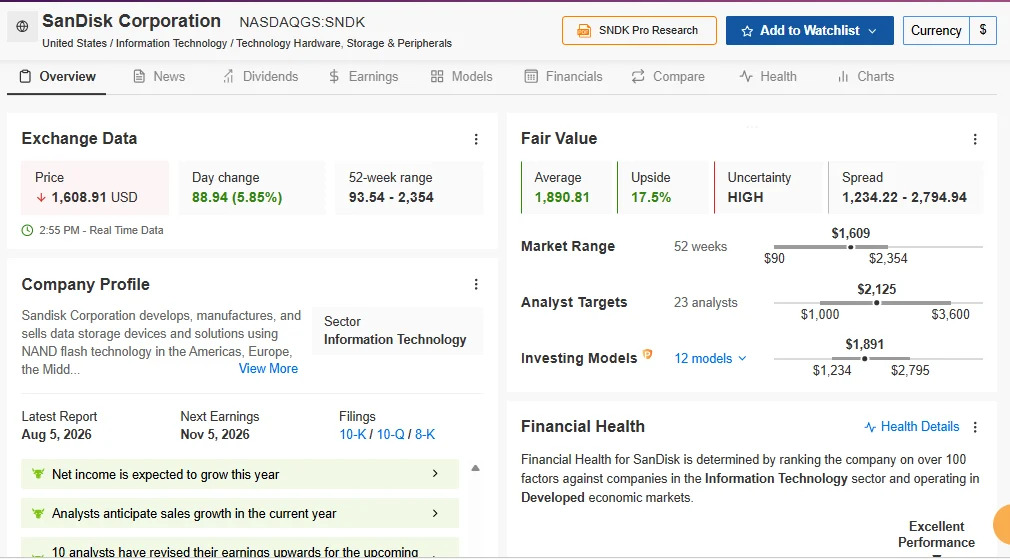Click the price down-arrow icon

41,198
